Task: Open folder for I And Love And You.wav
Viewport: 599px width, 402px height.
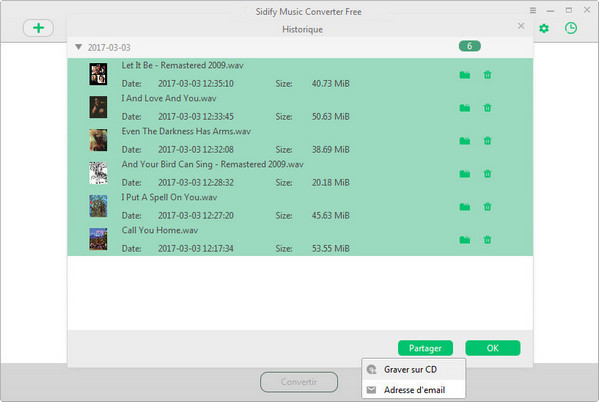Action: (465, 108)
